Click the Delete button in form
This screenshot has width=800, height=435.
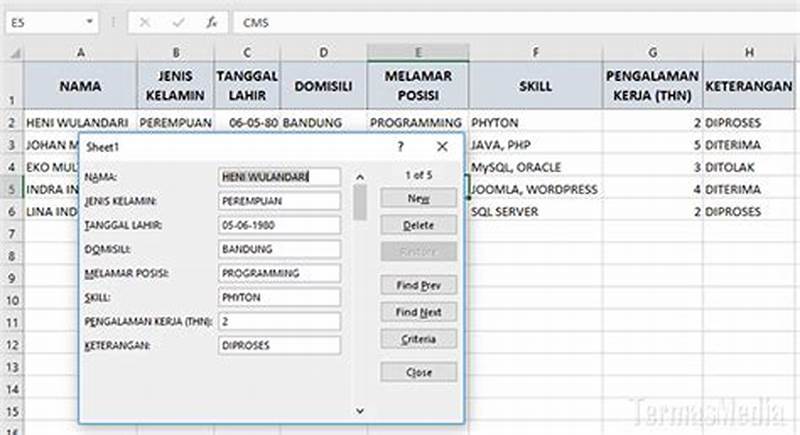[x=418, y=225]
